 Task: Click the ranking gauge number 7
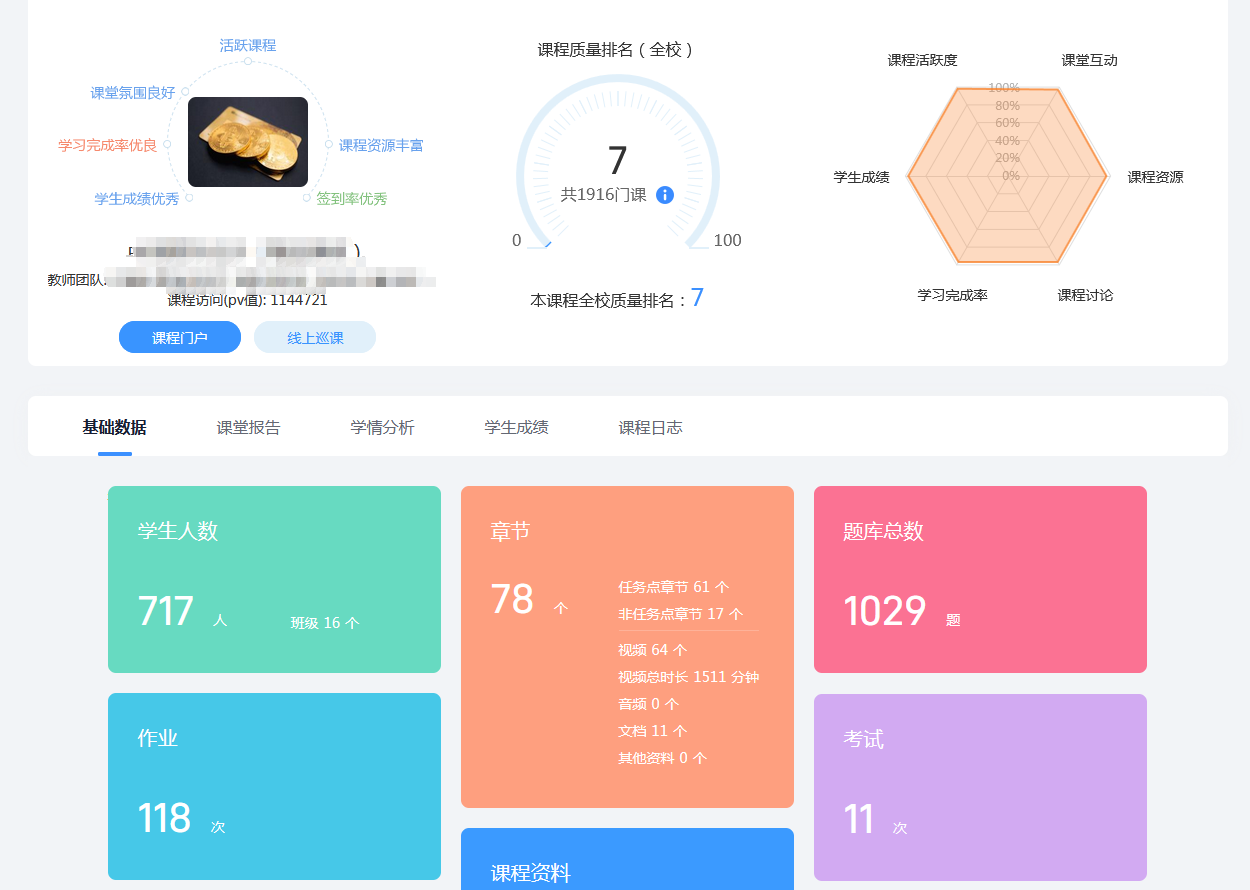click(618, 161)
